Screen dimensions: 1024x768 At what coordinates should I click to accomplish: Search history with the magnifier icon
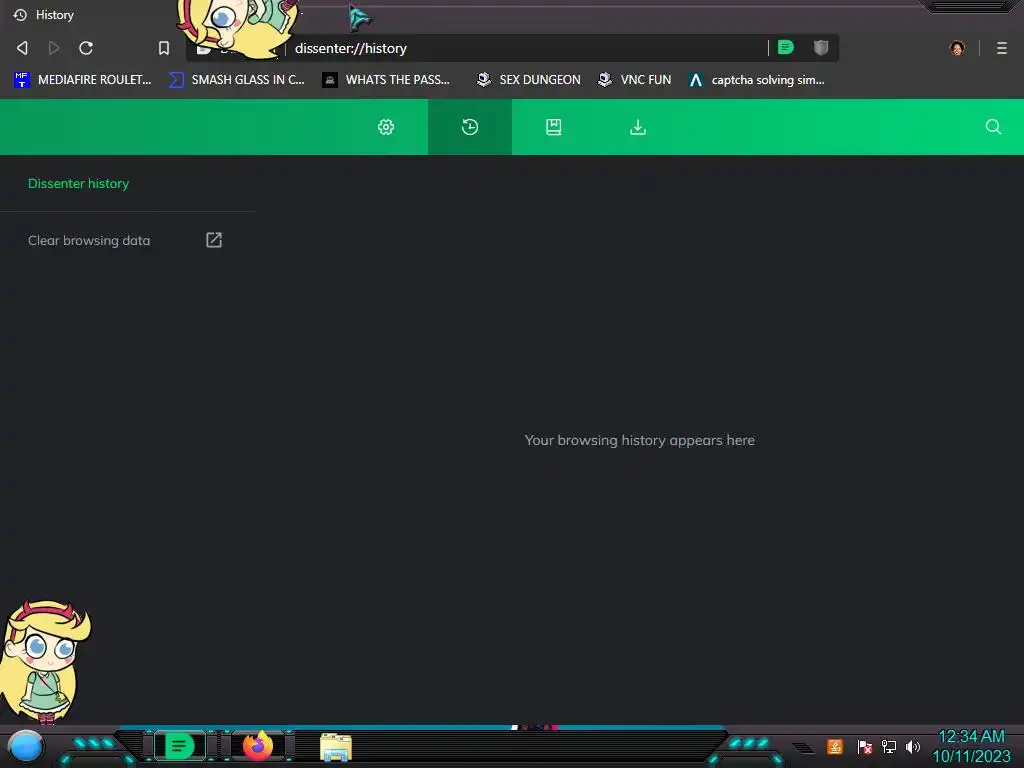tap(993, 127)
